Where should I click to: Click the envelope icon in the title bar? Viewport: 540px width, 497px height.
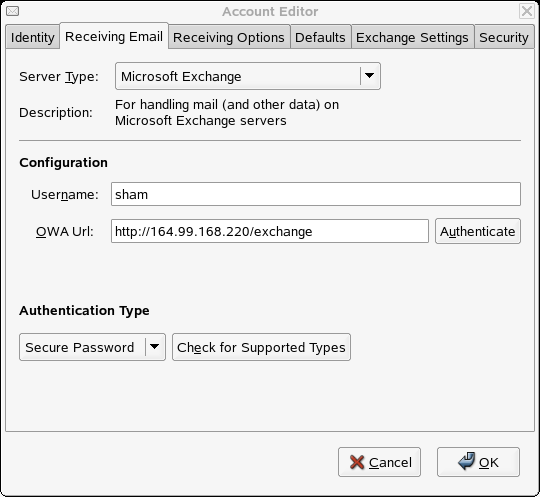13,11
